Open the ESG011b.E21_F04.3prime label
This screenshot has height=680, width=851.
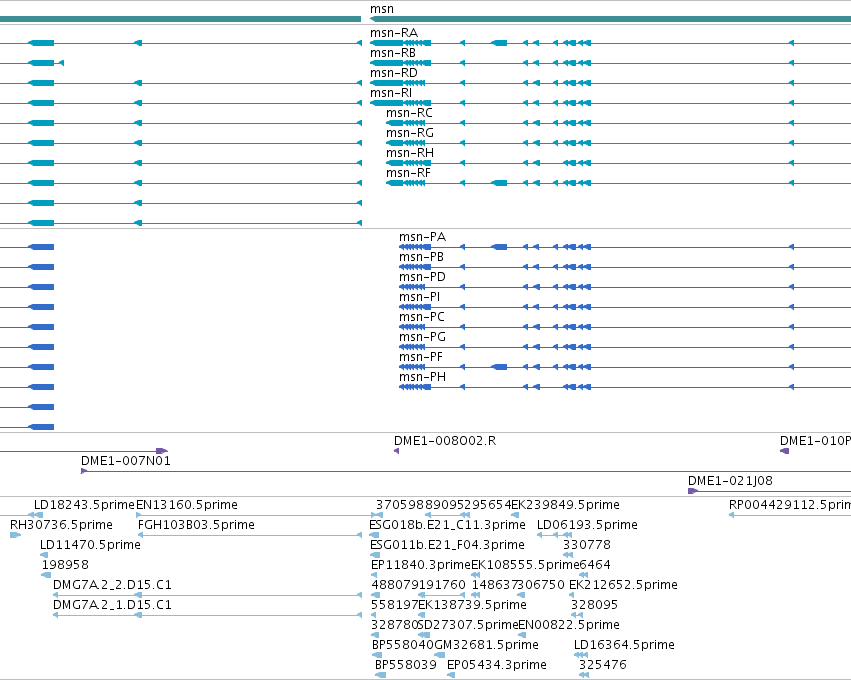click(447, 545)
